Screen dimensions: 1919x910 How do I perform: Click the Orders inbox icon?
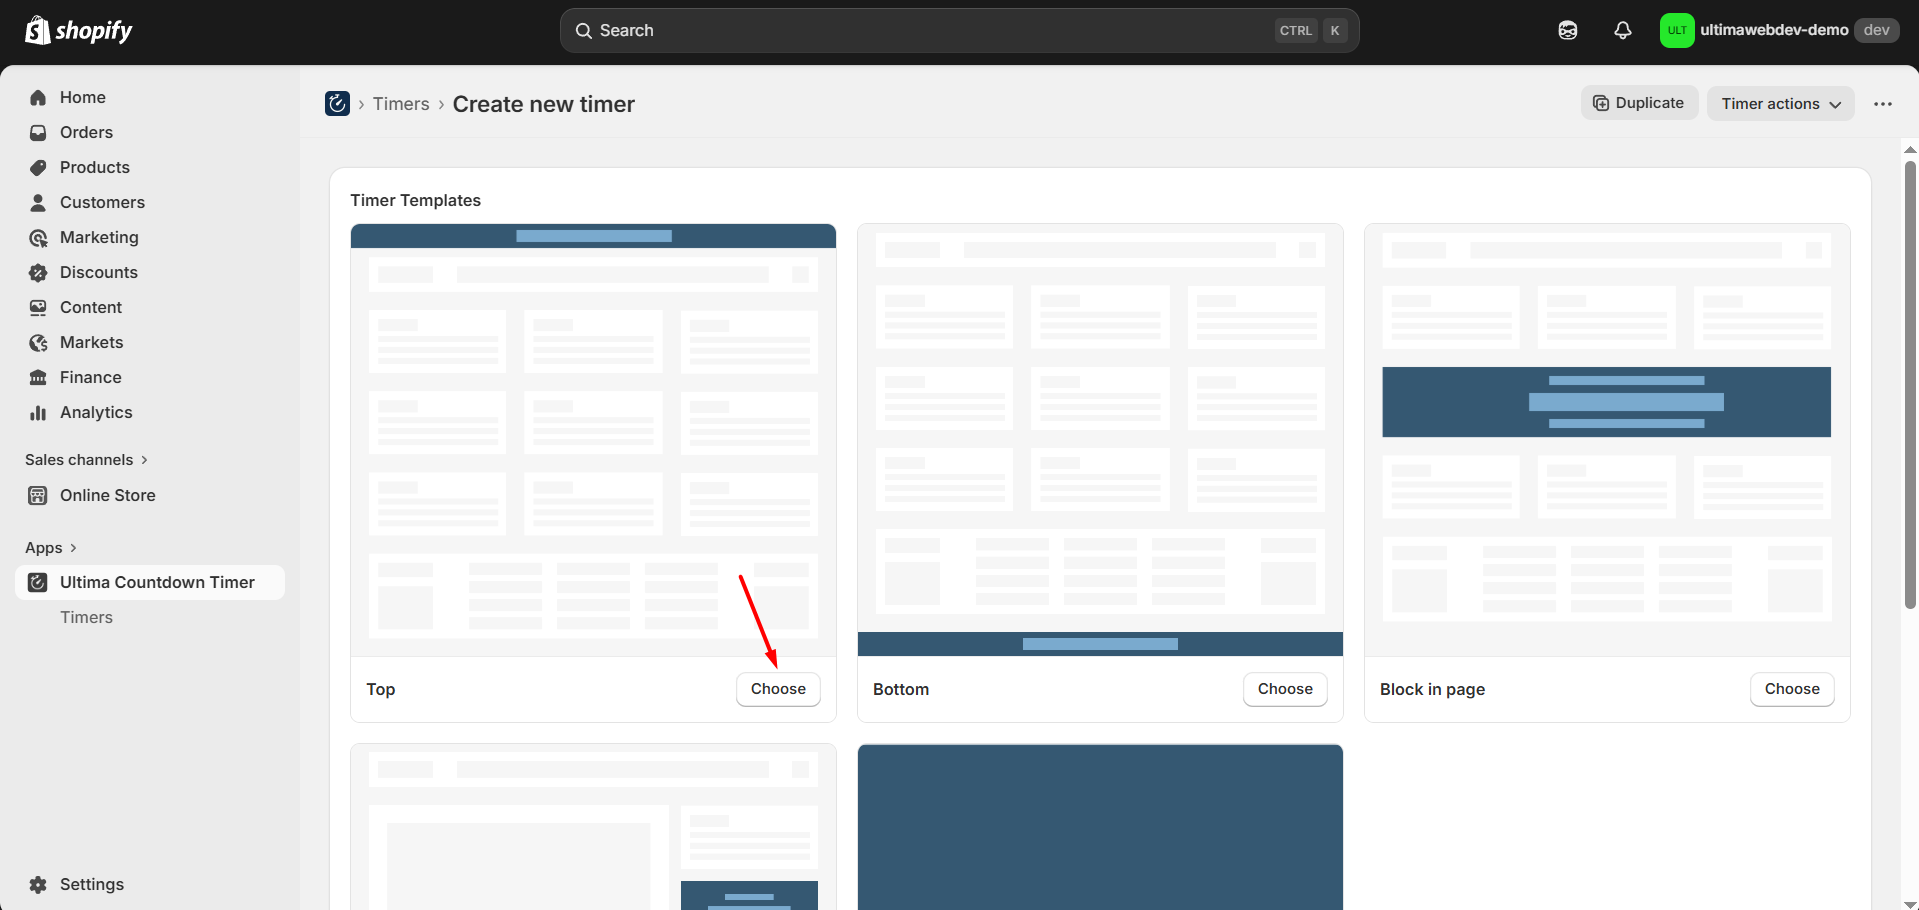coord(38,132)
